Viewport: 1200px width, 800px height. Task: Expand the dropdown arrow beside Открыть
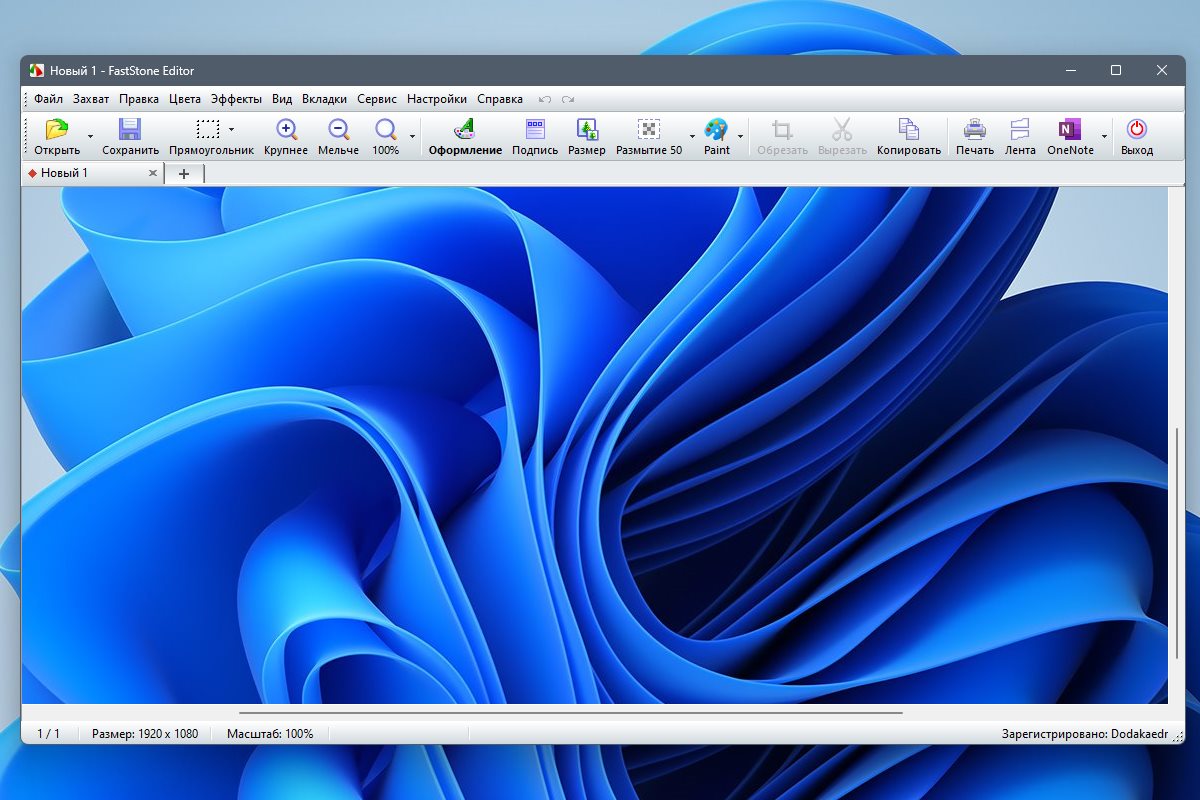90,137
